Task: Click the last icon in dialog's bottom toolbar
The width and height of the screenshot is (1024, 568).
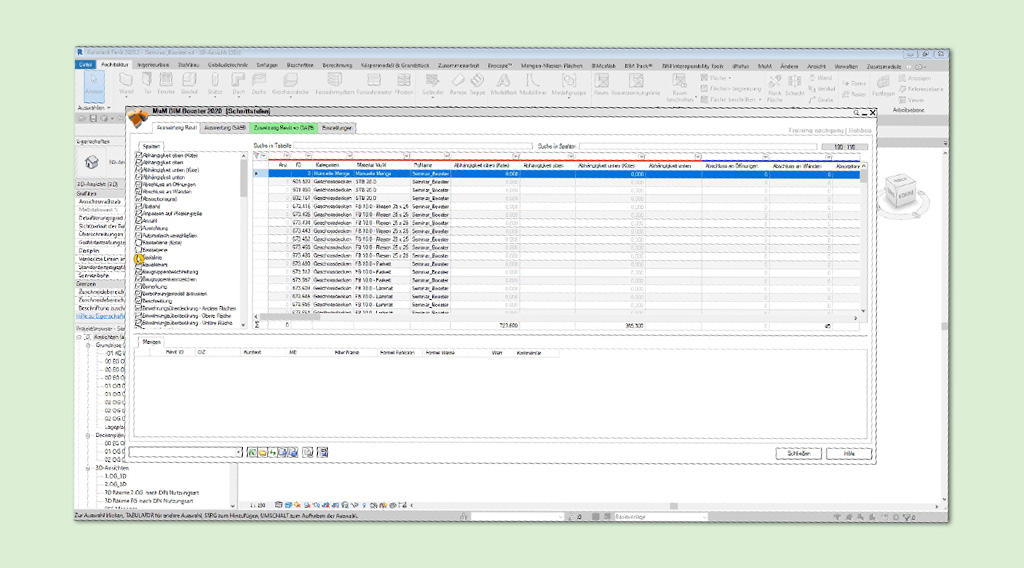Action: click(323, 453)
